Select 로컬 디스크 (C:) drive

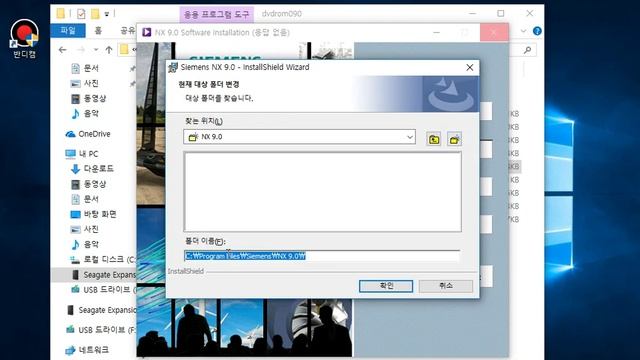[x=103, y=260]
